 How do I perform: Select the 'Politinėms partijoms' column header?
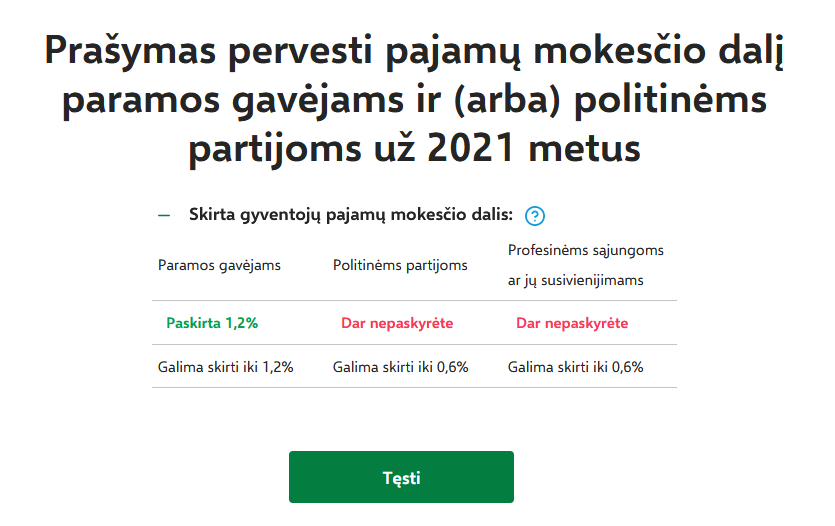coord(400,265)
